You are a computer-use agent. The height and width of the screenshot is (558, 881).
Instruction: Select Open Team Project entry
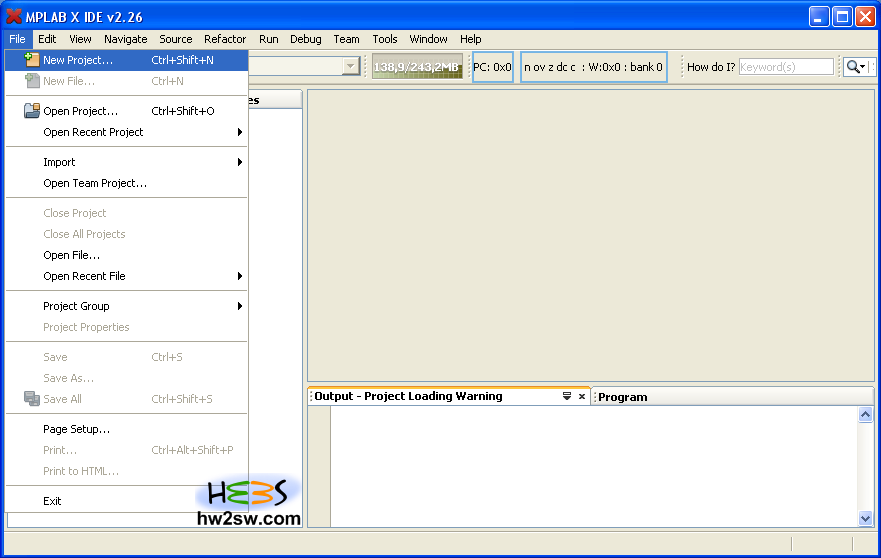(x=127, y=183)
